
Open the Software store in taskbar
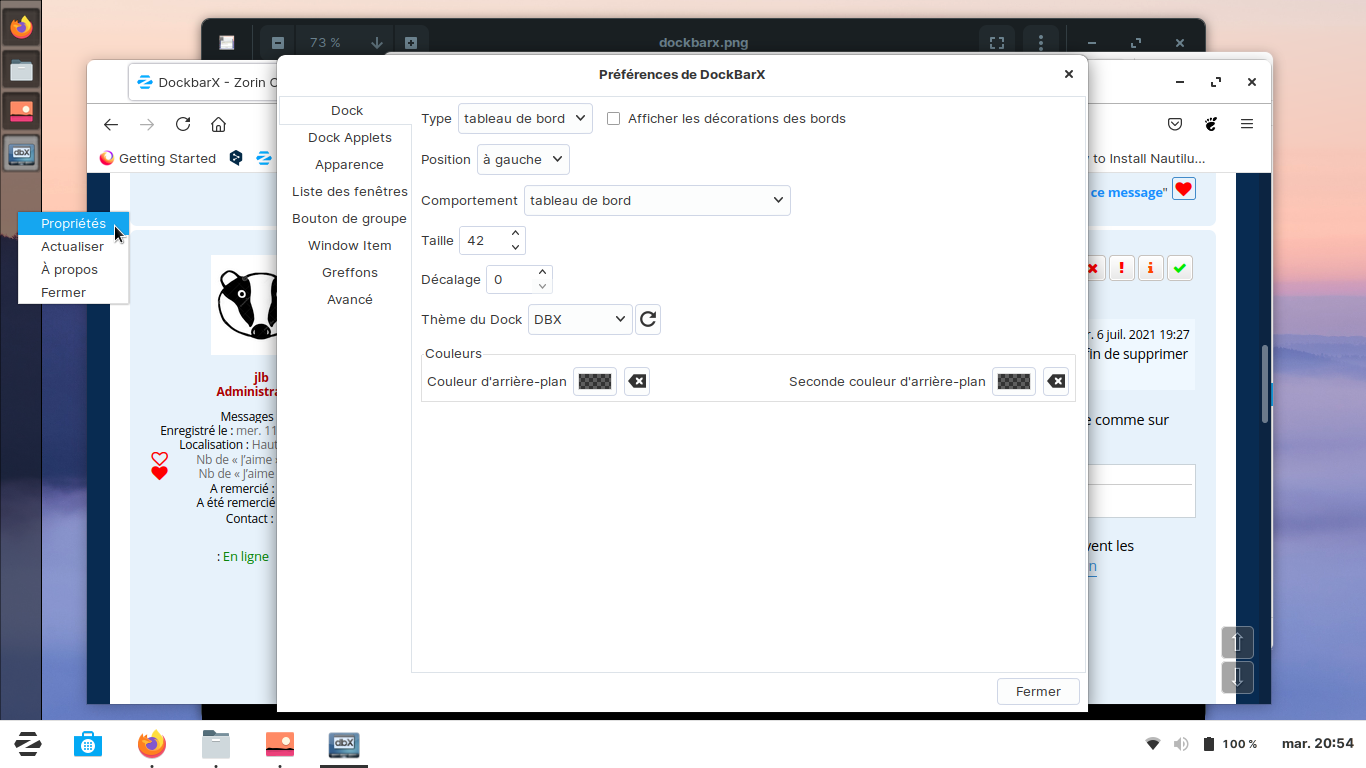pos(88,744)
